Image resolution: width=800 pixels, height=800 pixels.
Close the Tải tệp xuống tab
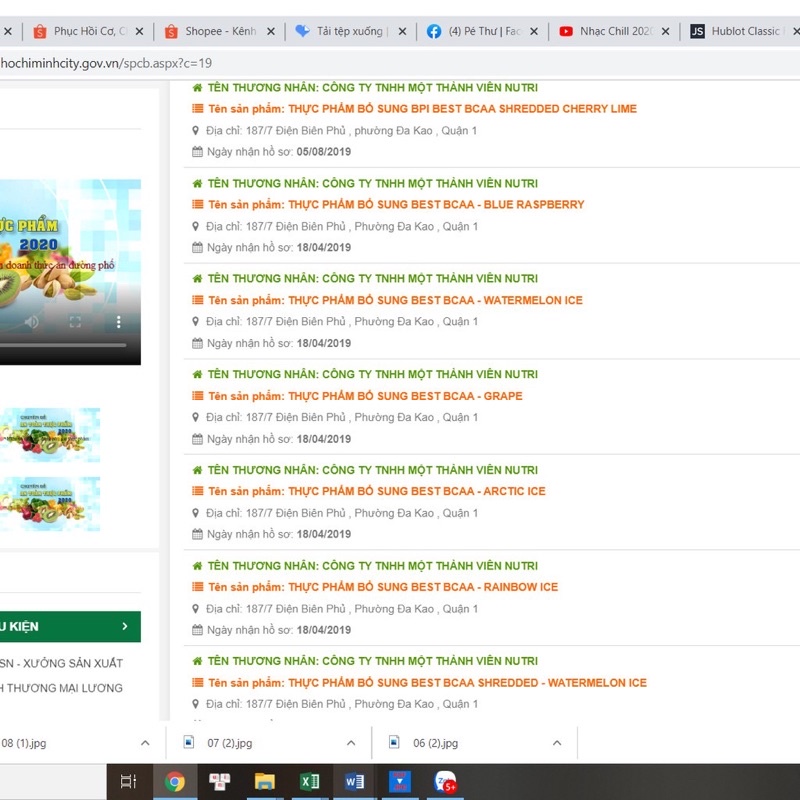pos(402,32)
